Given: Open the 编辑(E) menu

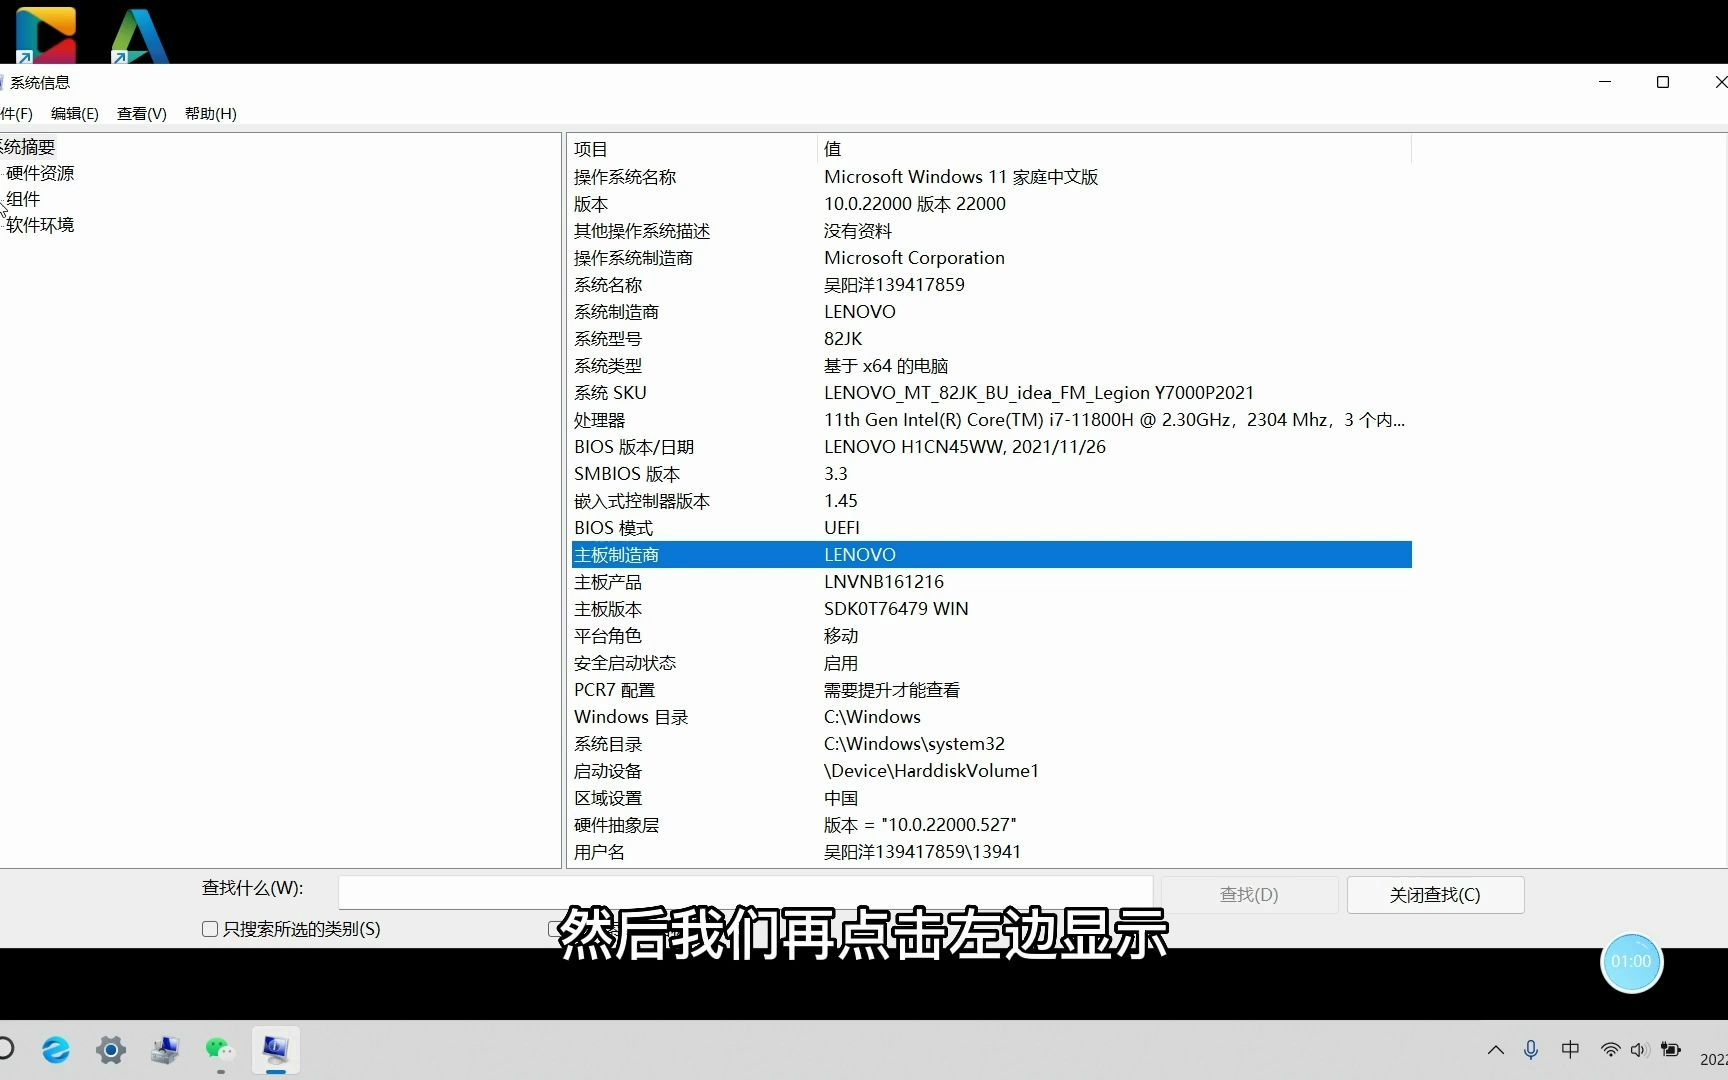Looking at the screenshot, I should (75, 113).
